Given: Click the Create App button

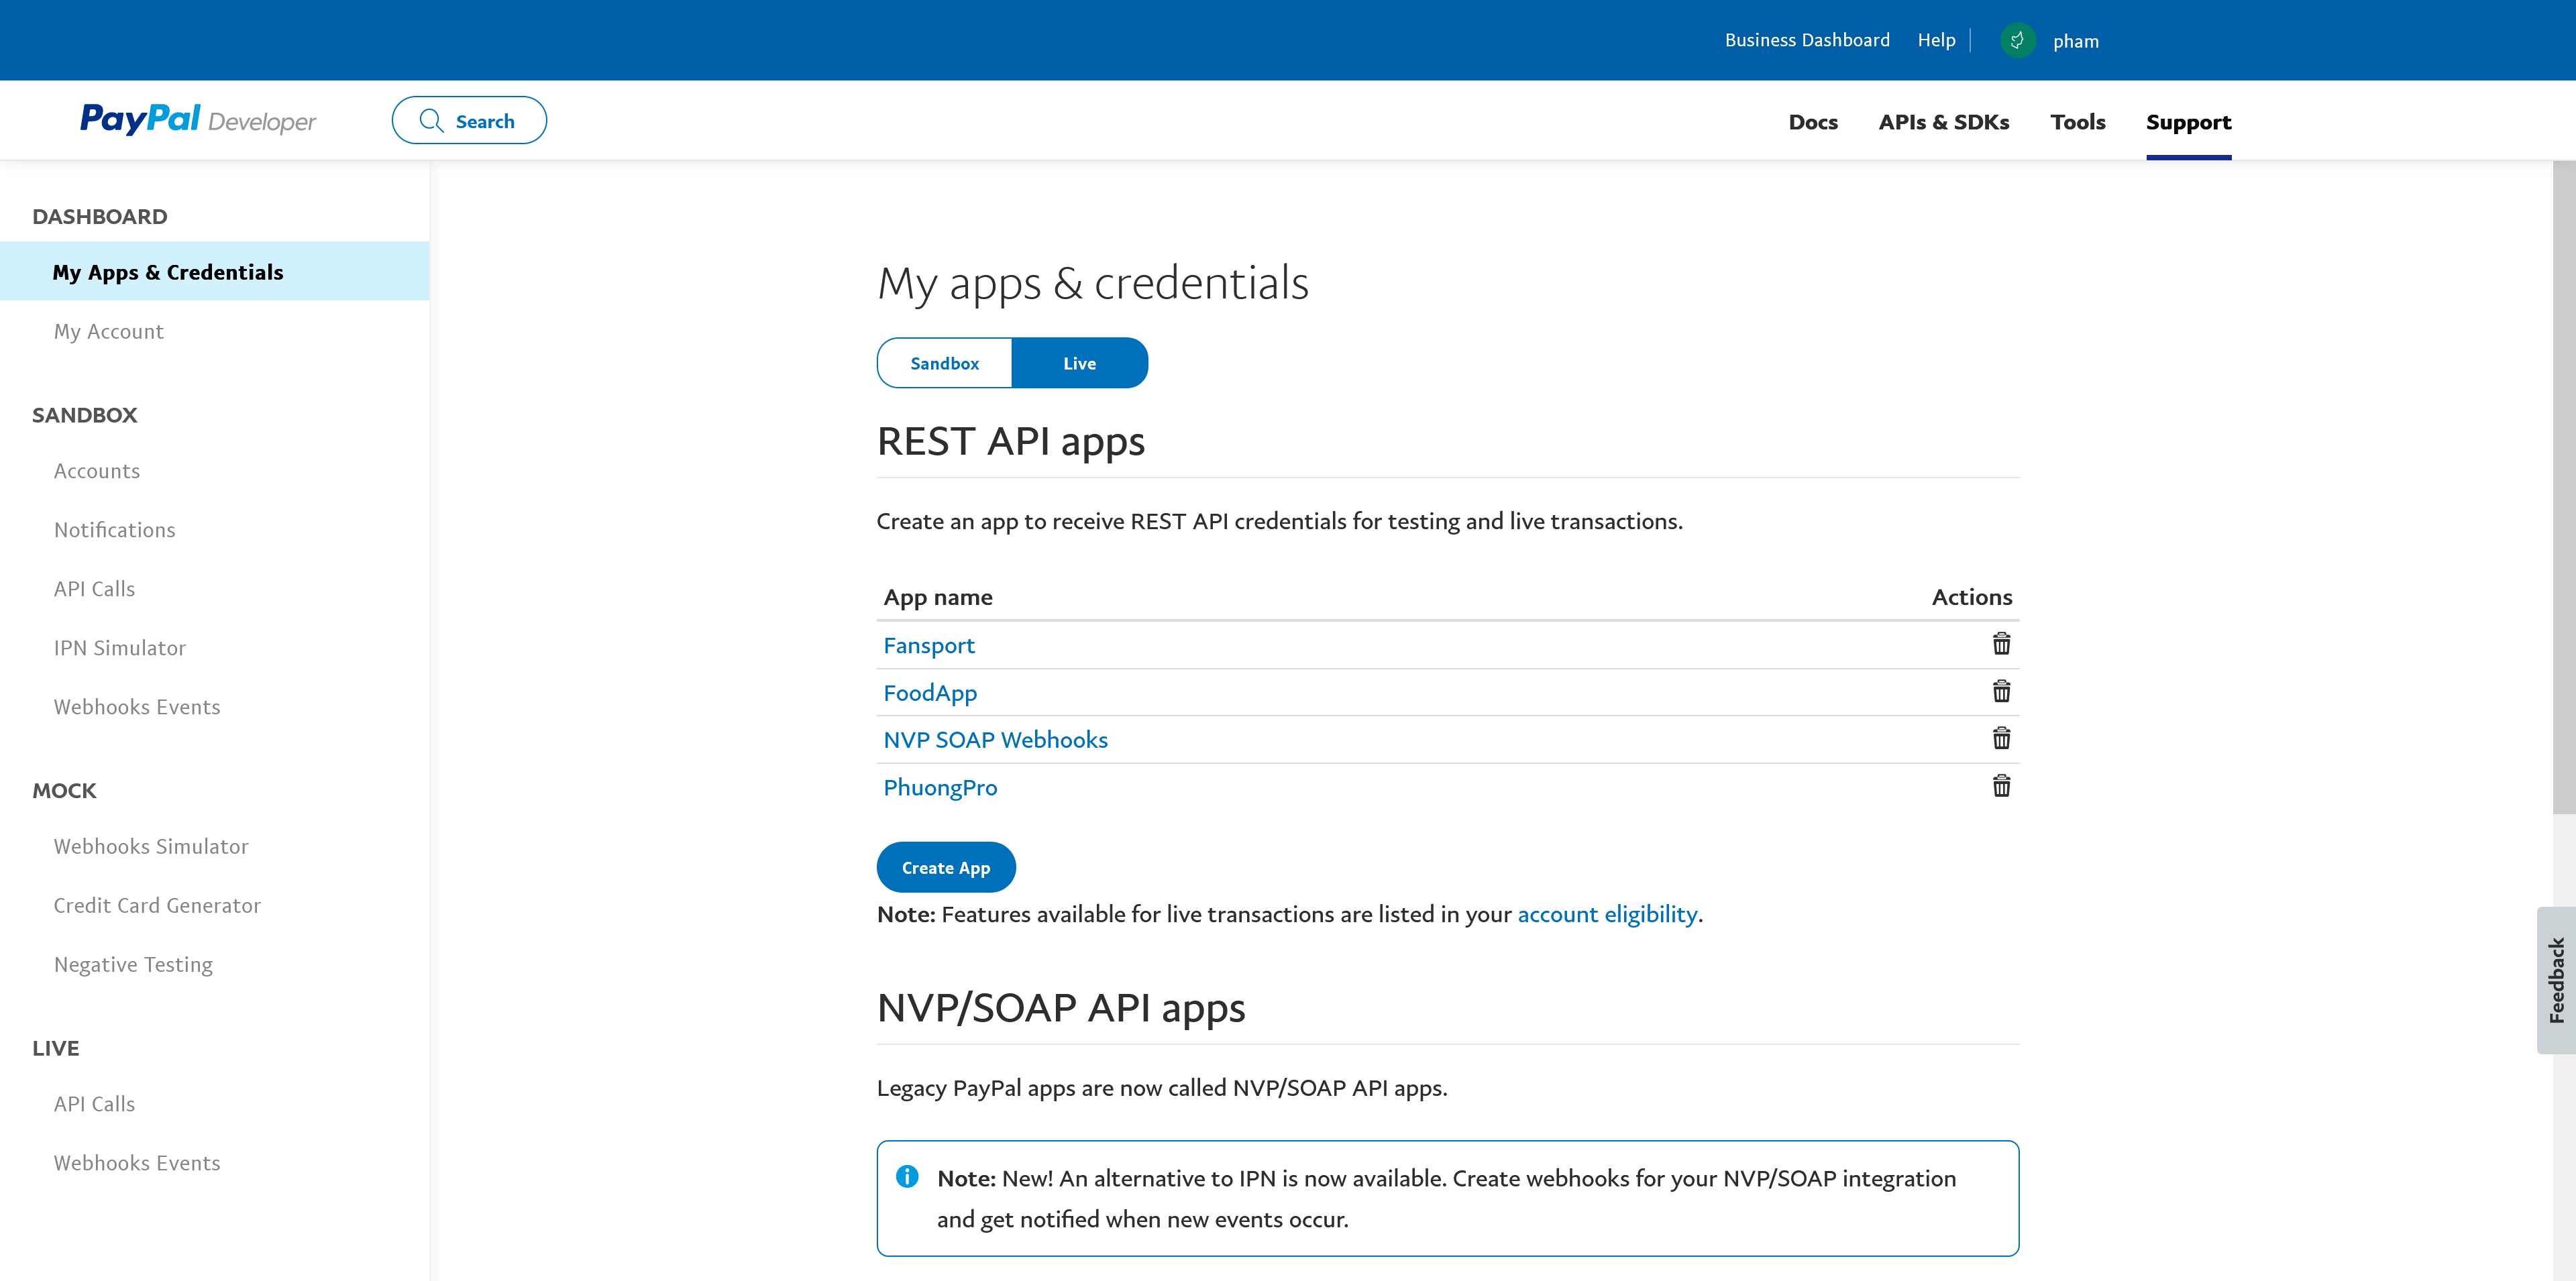Looking at the screenshot, I should coord(946,867).
